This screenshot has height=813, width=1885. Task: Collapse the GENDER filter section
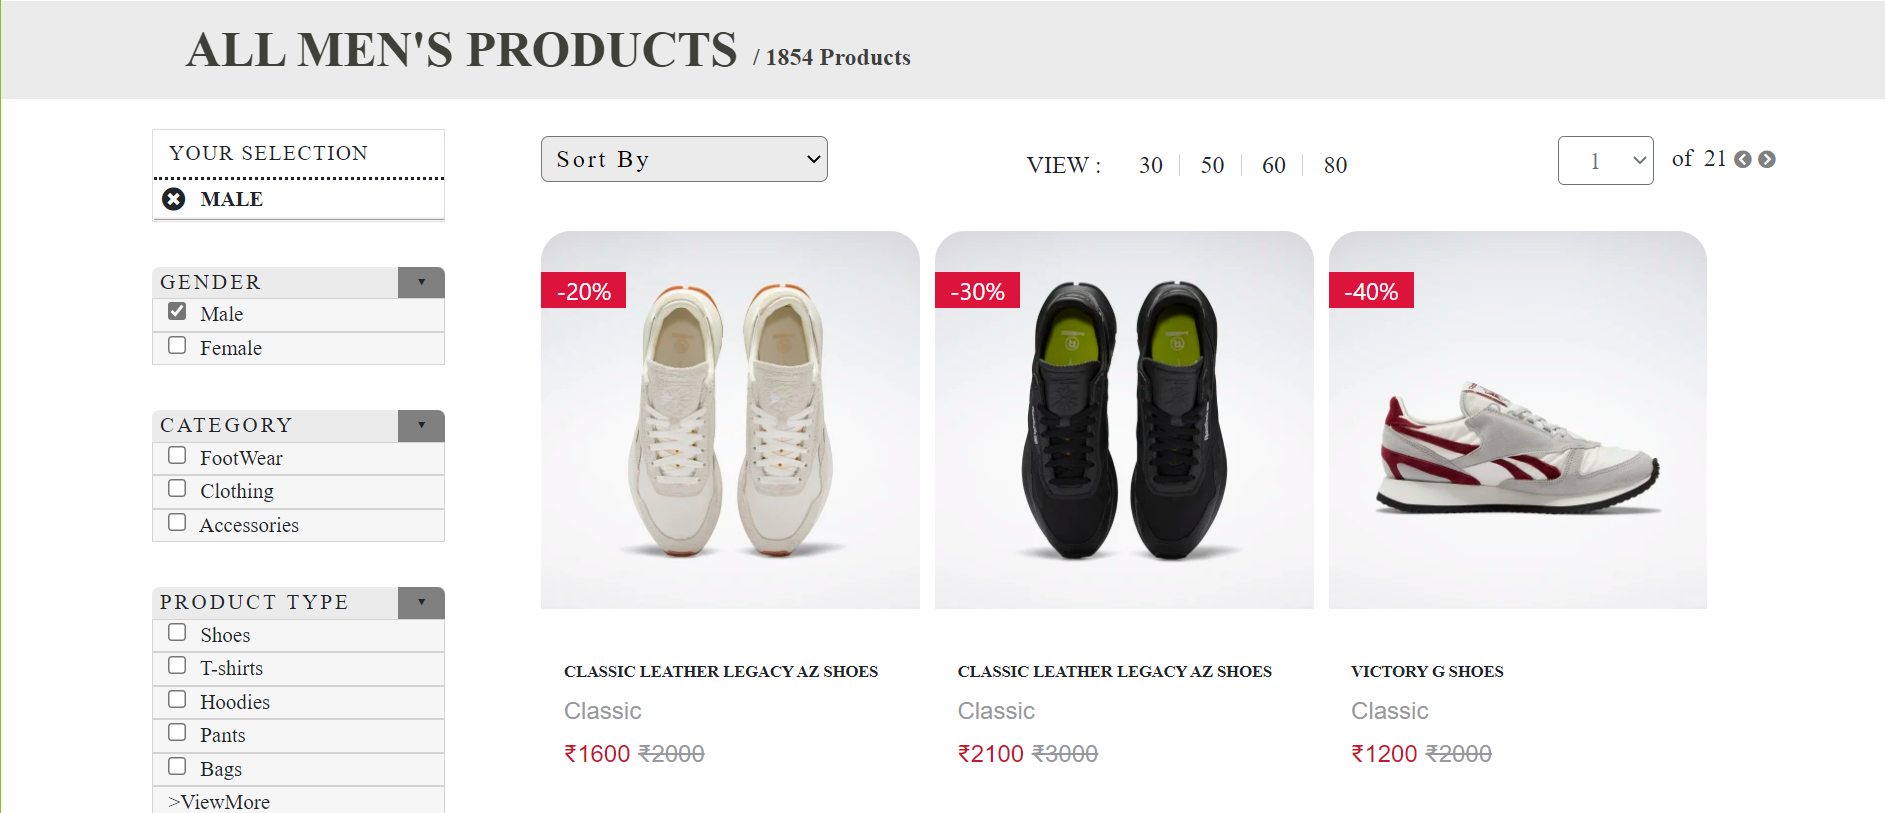pos(421,282)
